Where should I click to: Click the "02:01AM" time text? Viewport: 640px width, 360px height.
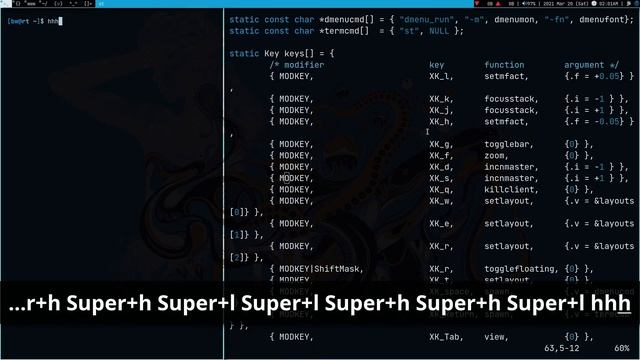pos(608,4)
